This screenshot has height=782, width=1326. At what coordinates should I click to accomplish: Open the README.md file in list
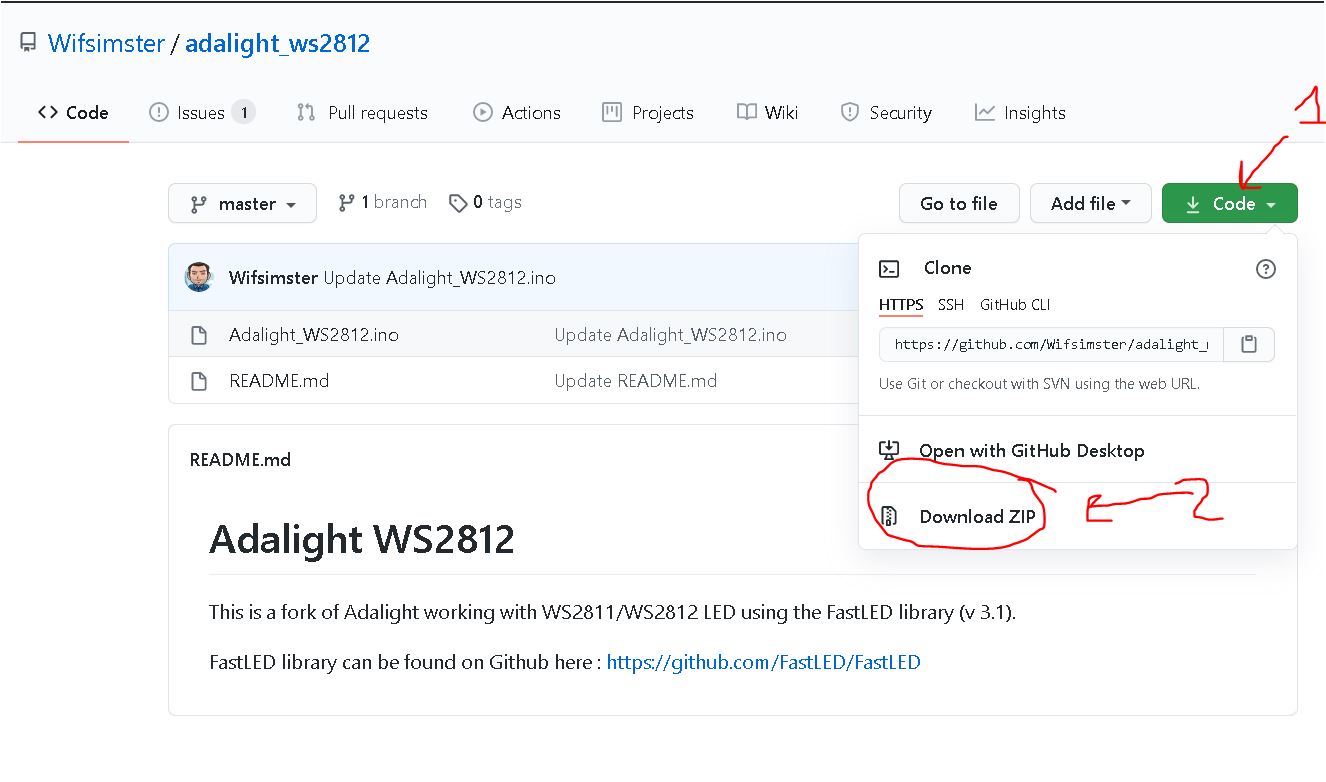[x=278, y=381]
